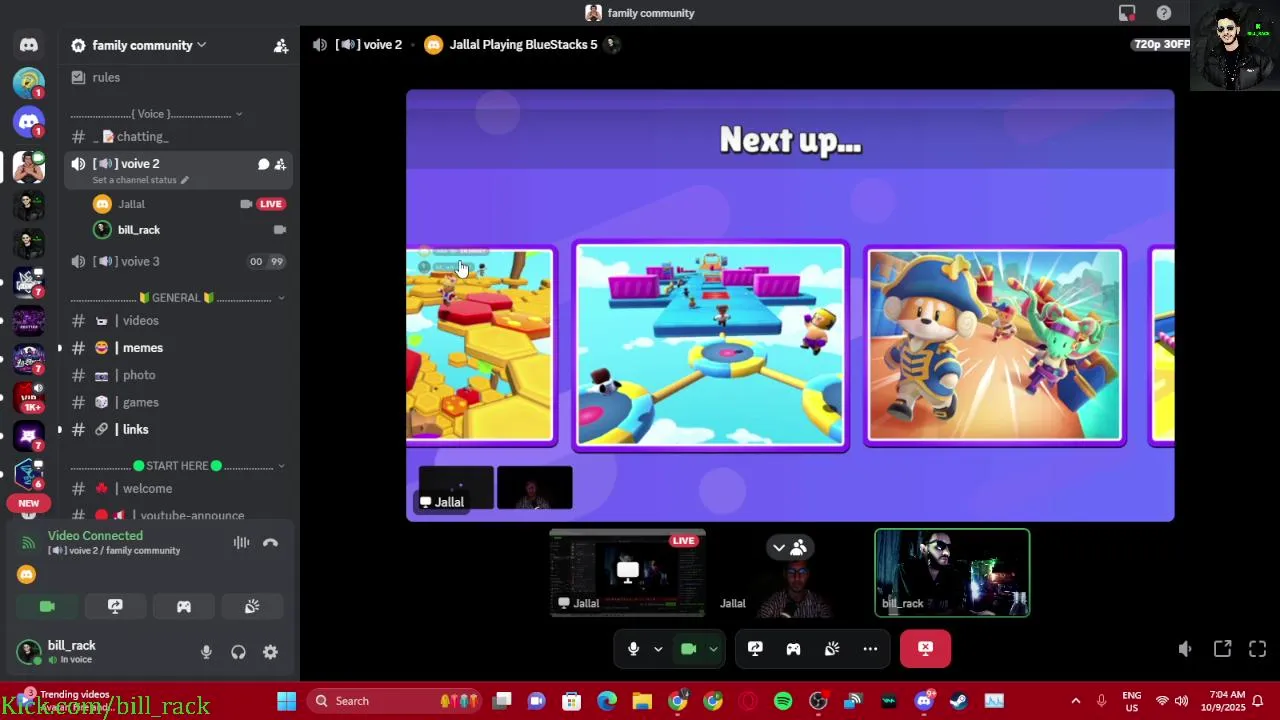1280x720 pixels.
Task: Select Jallal's camera video tile
Action: tap(790, 573)
